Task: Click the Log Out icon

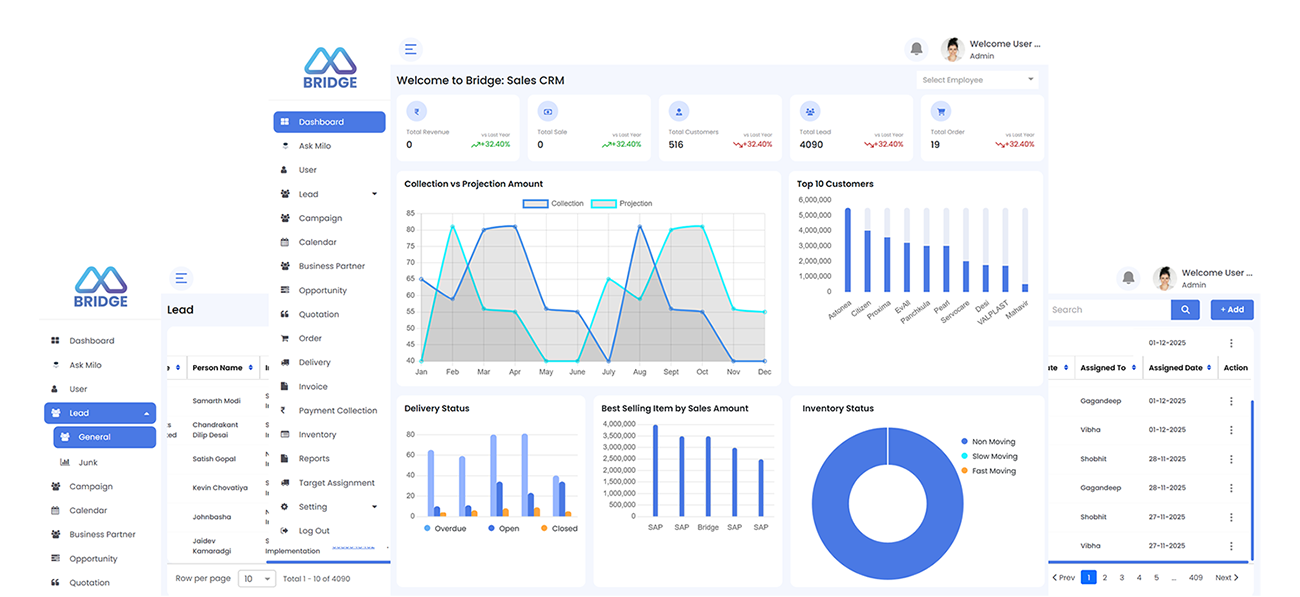Action: click(x=284, y=531)
